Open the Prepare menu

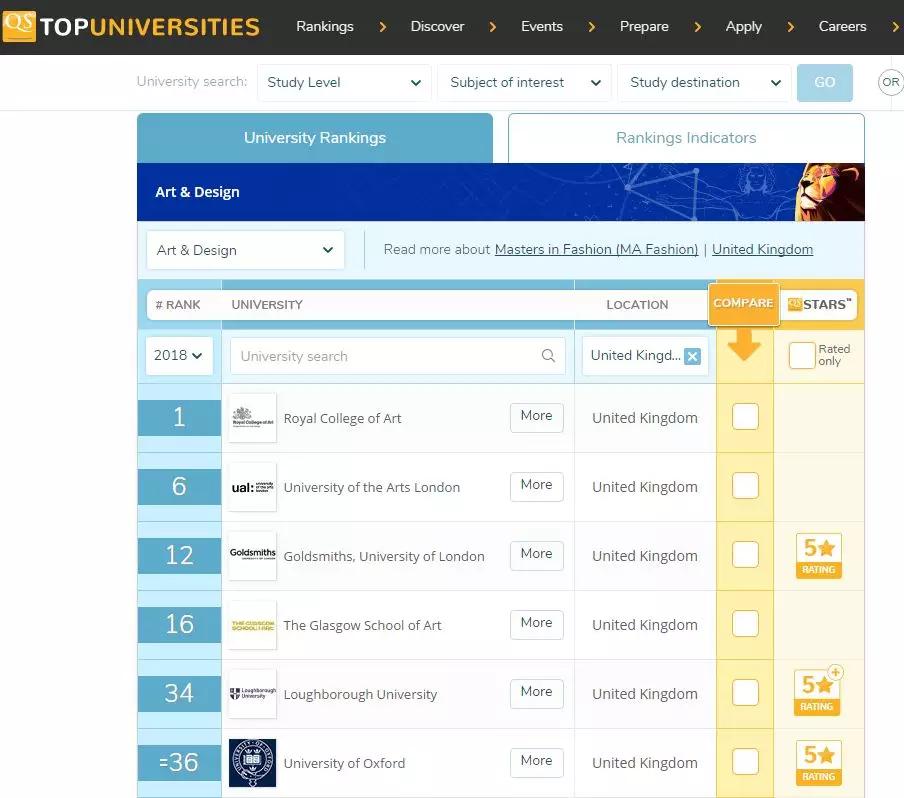[x=644, y=27]
